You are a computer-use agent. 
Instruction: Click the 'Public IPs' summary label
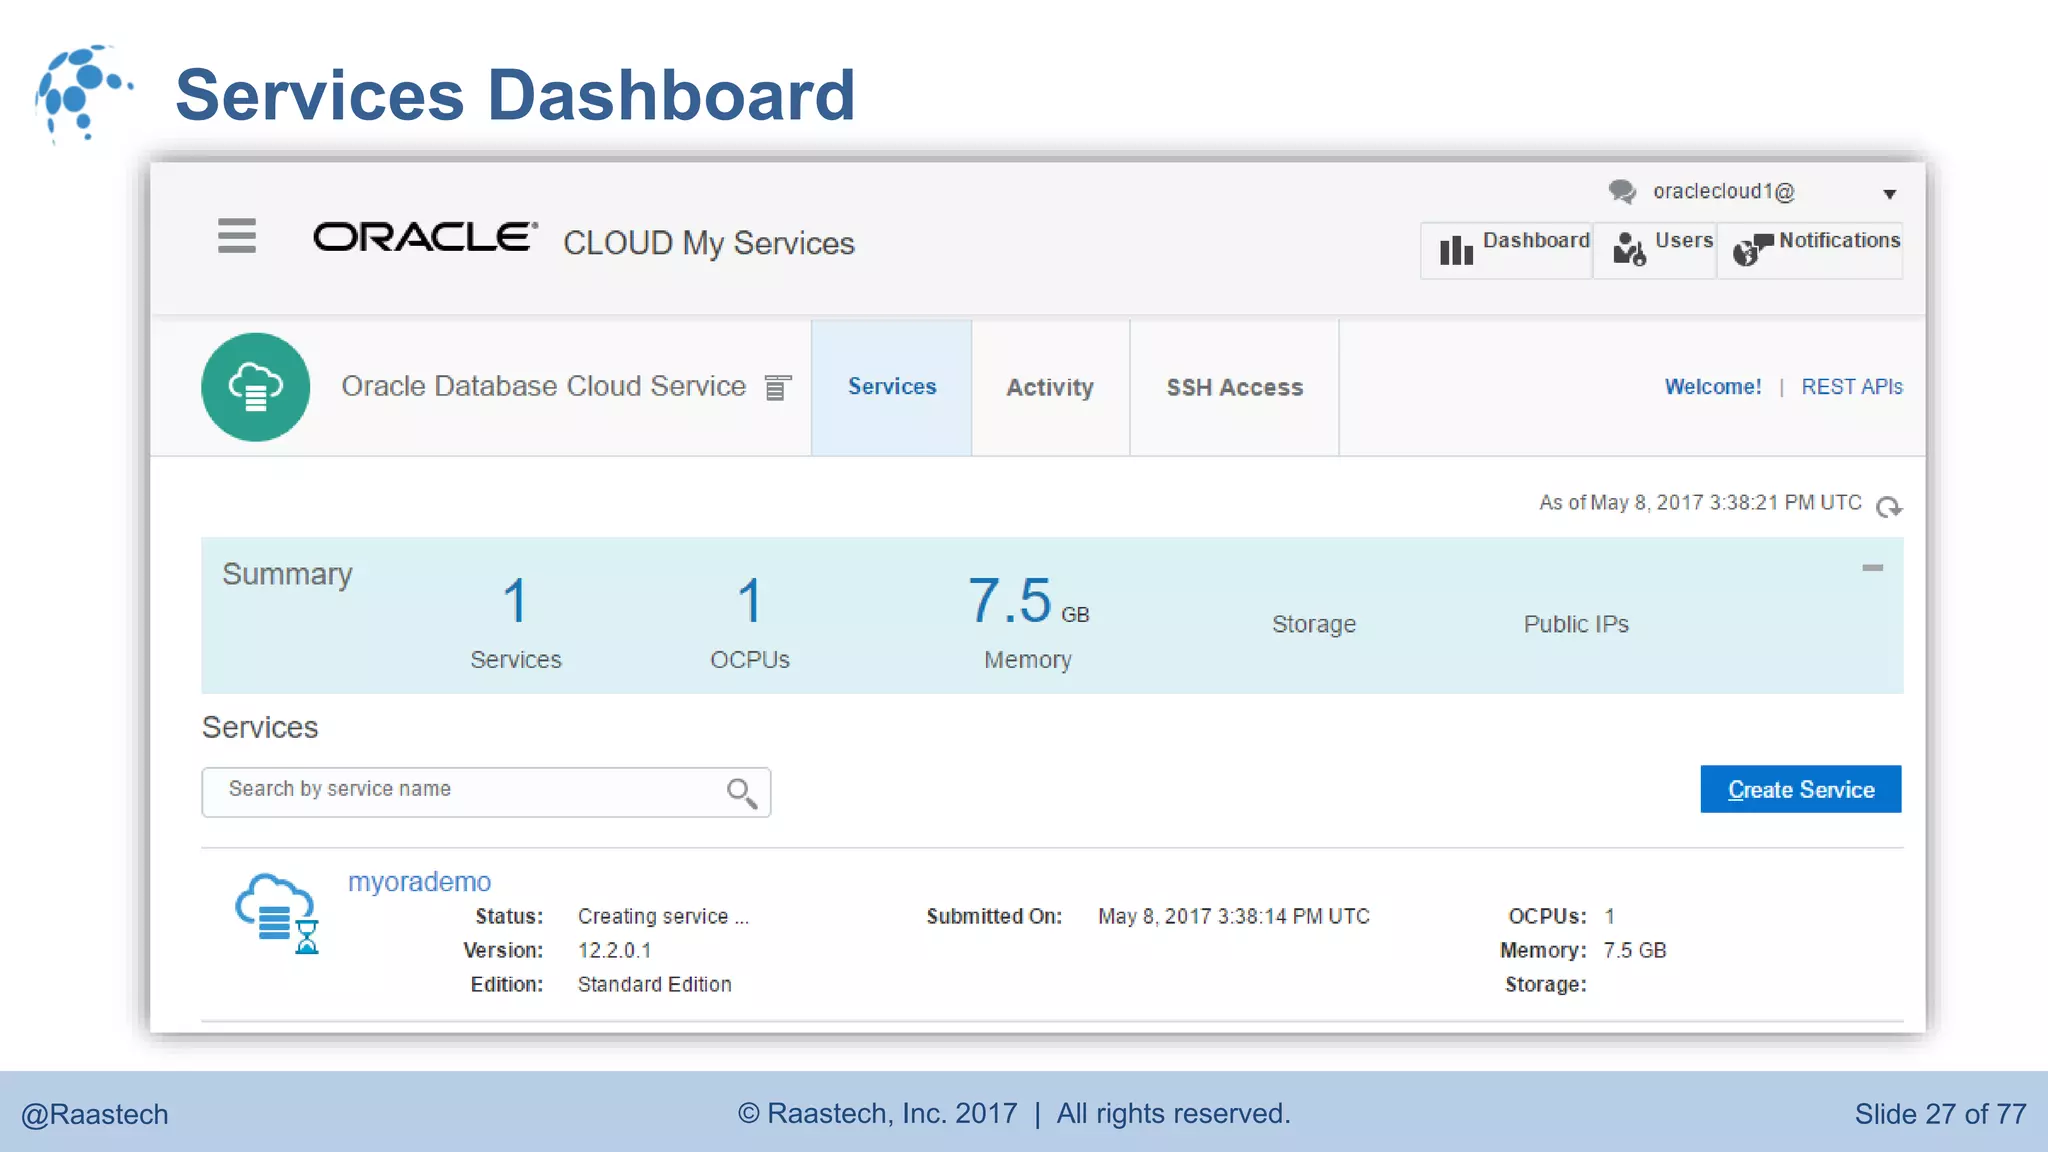[x=1576, y=624]
